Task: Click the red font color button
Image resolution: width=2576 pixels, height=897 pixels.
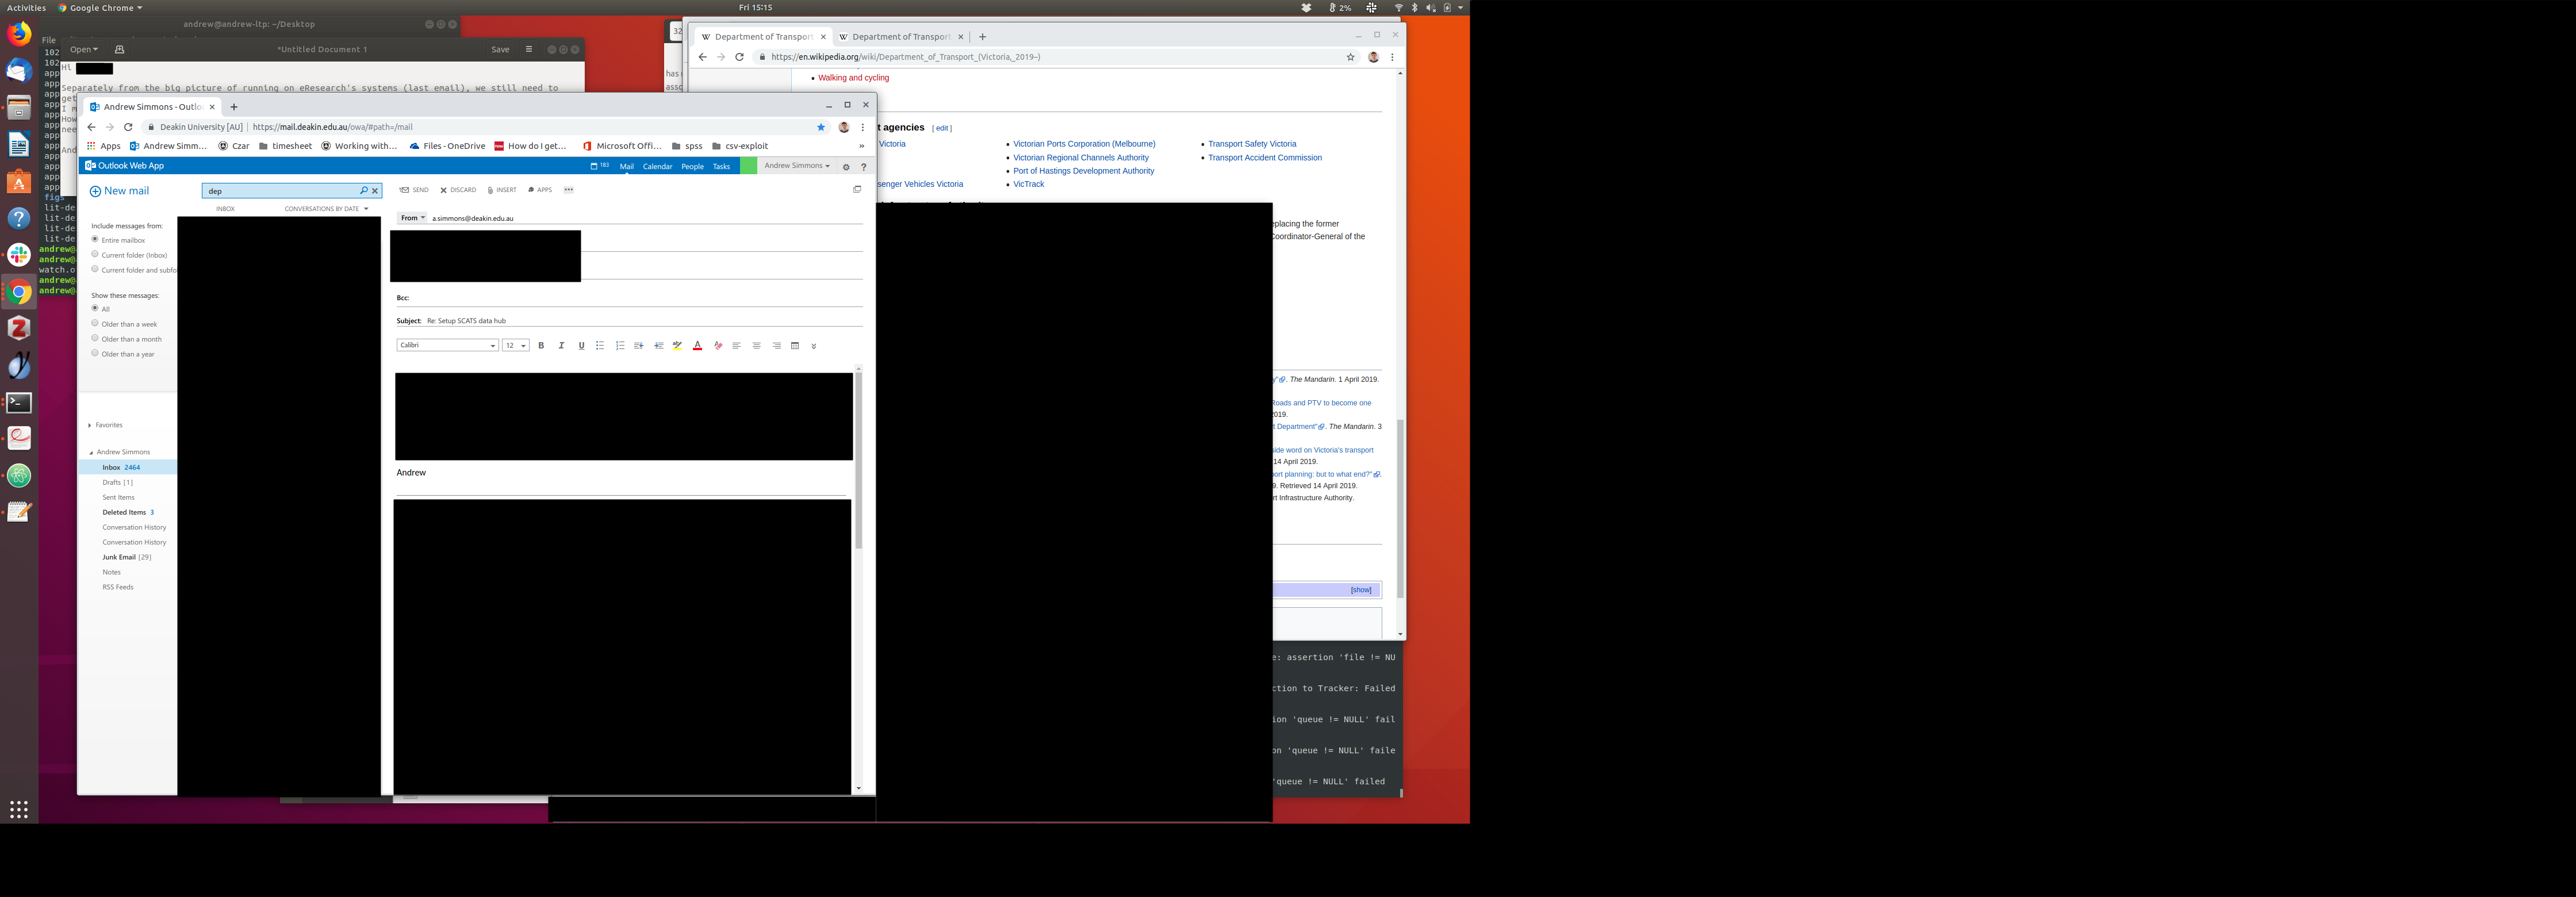Action: 697,346
